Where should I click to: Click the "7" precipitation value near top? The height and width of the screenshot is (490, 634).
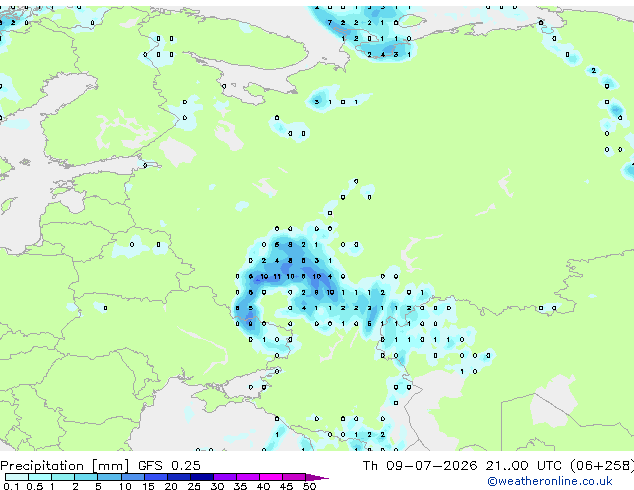coord(330,23)
